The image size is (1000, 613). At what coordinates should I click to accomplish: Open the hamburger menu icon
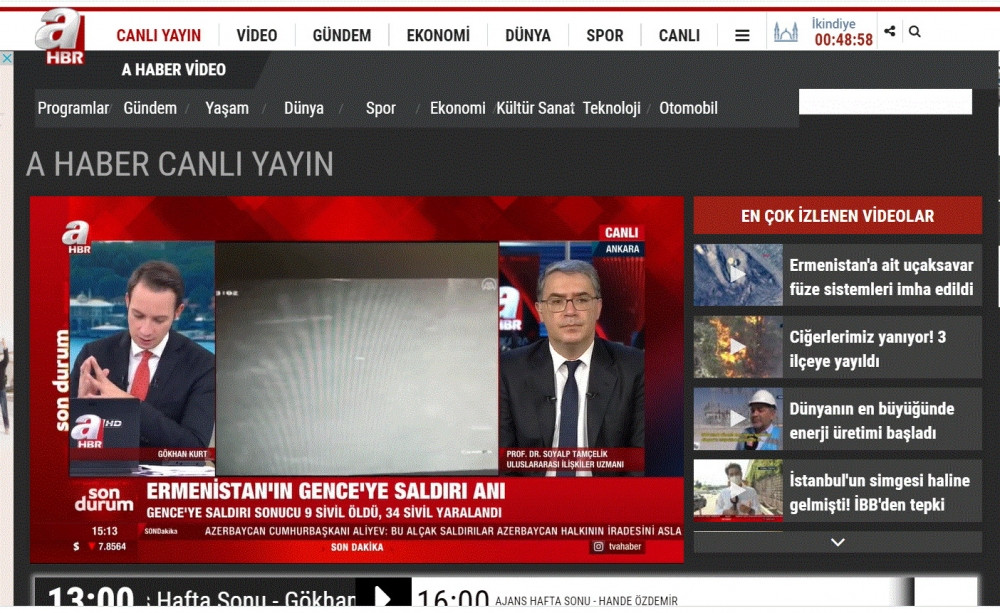pos(742,36)
